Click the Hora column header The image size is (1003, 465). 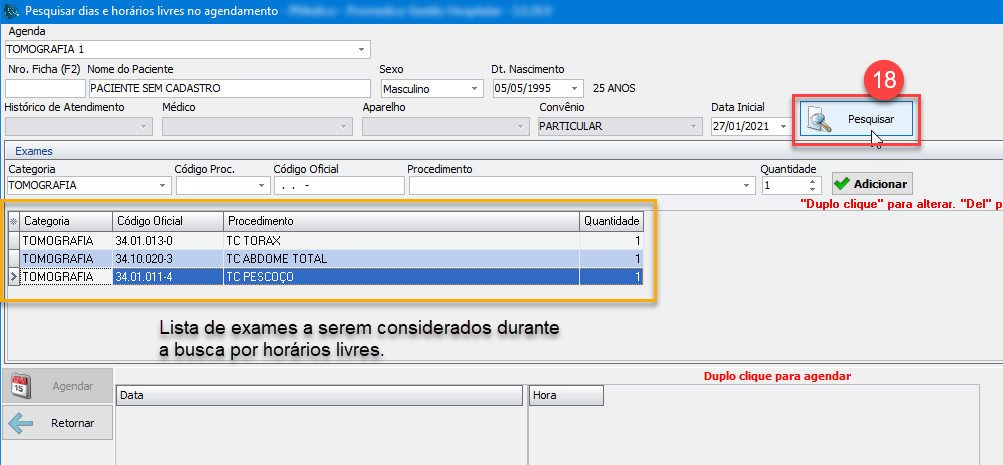click(566, 396)
